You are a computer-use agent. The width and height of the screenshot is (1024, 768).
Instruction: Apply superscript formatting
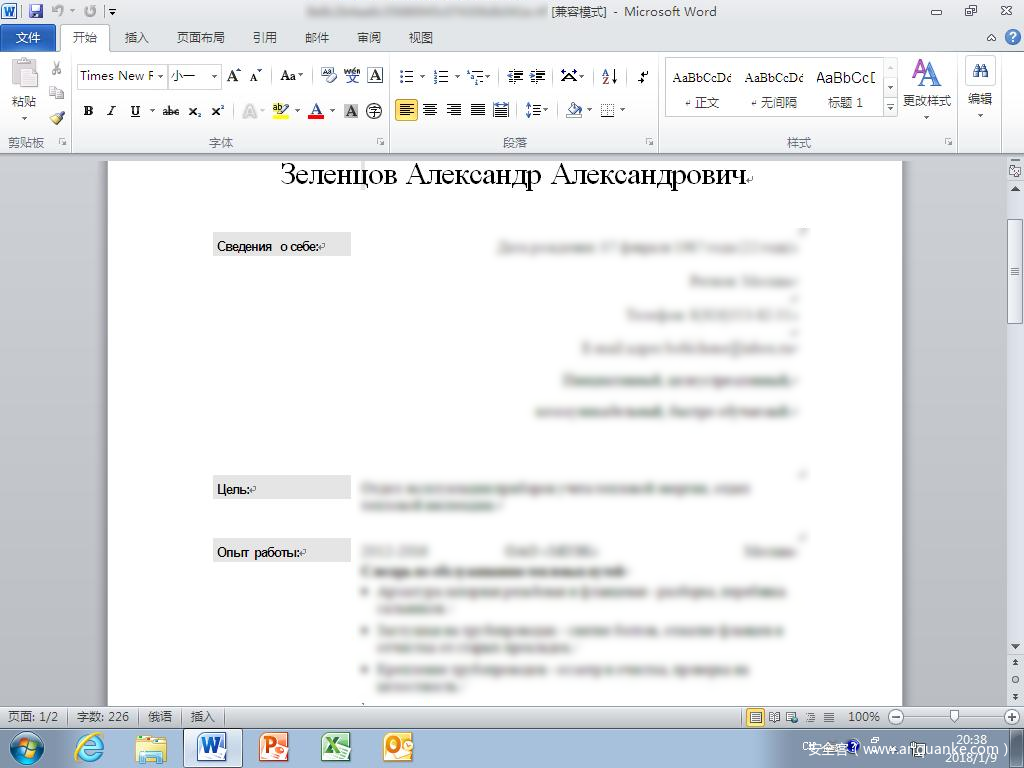(217, 111)
